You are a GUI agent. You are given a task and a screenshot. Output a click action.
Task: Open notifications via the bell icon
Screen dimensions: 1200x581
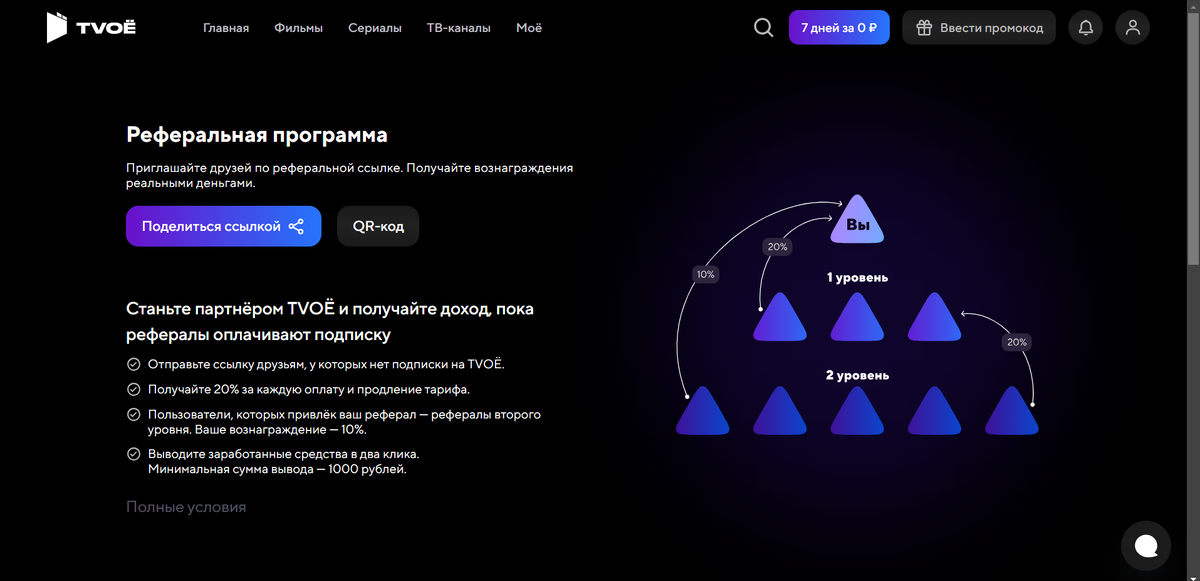tap(1085, 27)
